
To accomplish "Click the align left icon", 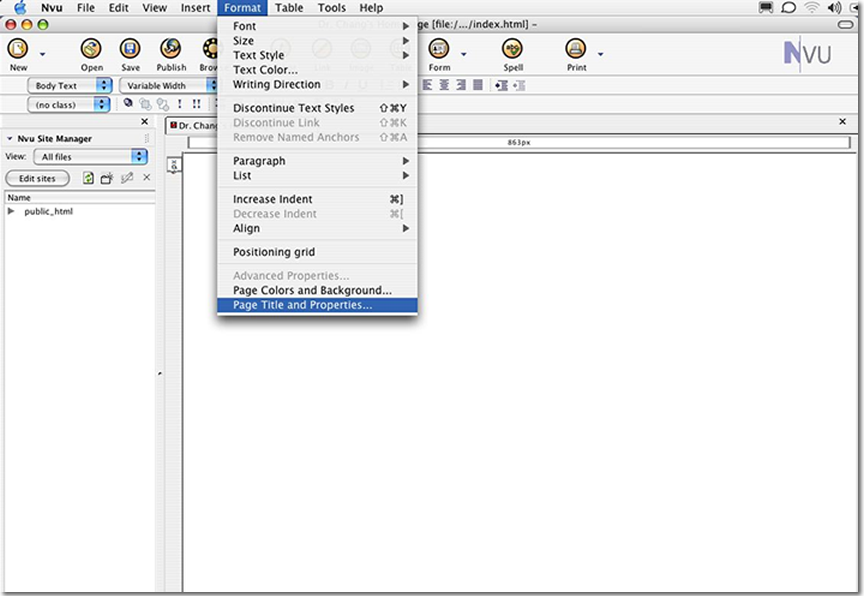I will coord(428,85).
